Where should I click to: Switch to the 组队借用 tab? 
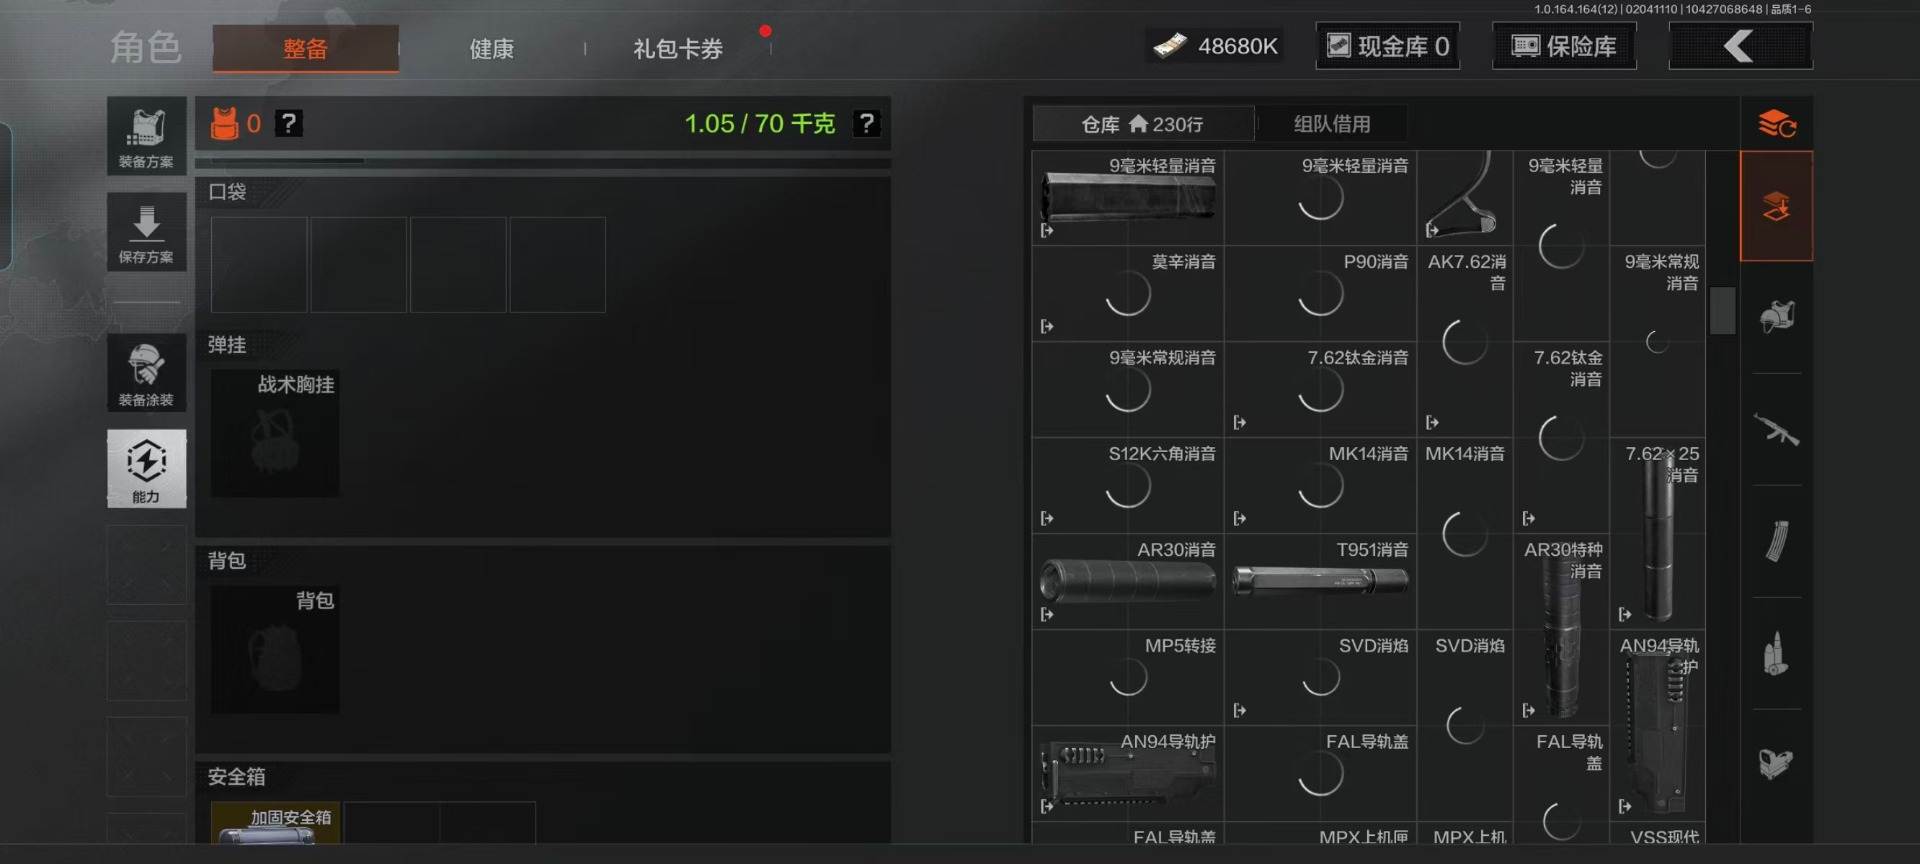[x=1332, y=124]
